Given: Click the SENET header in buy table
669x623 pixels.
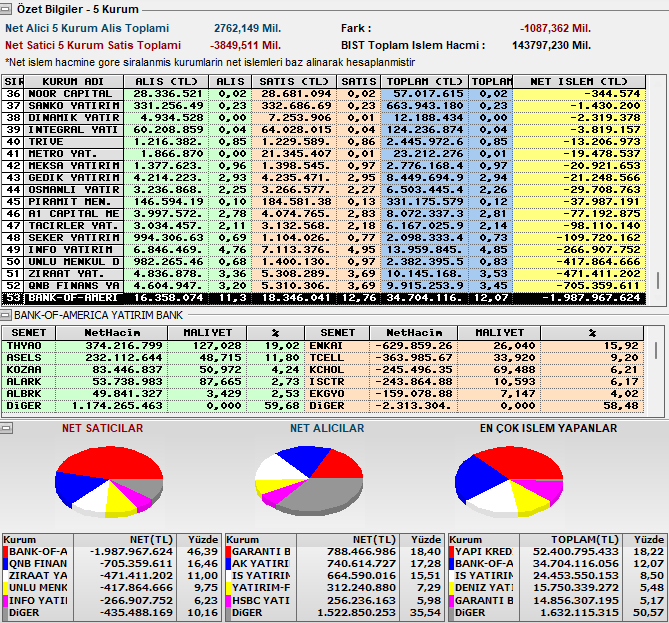Looking at the screenshot, I should (x=29, y=333).
